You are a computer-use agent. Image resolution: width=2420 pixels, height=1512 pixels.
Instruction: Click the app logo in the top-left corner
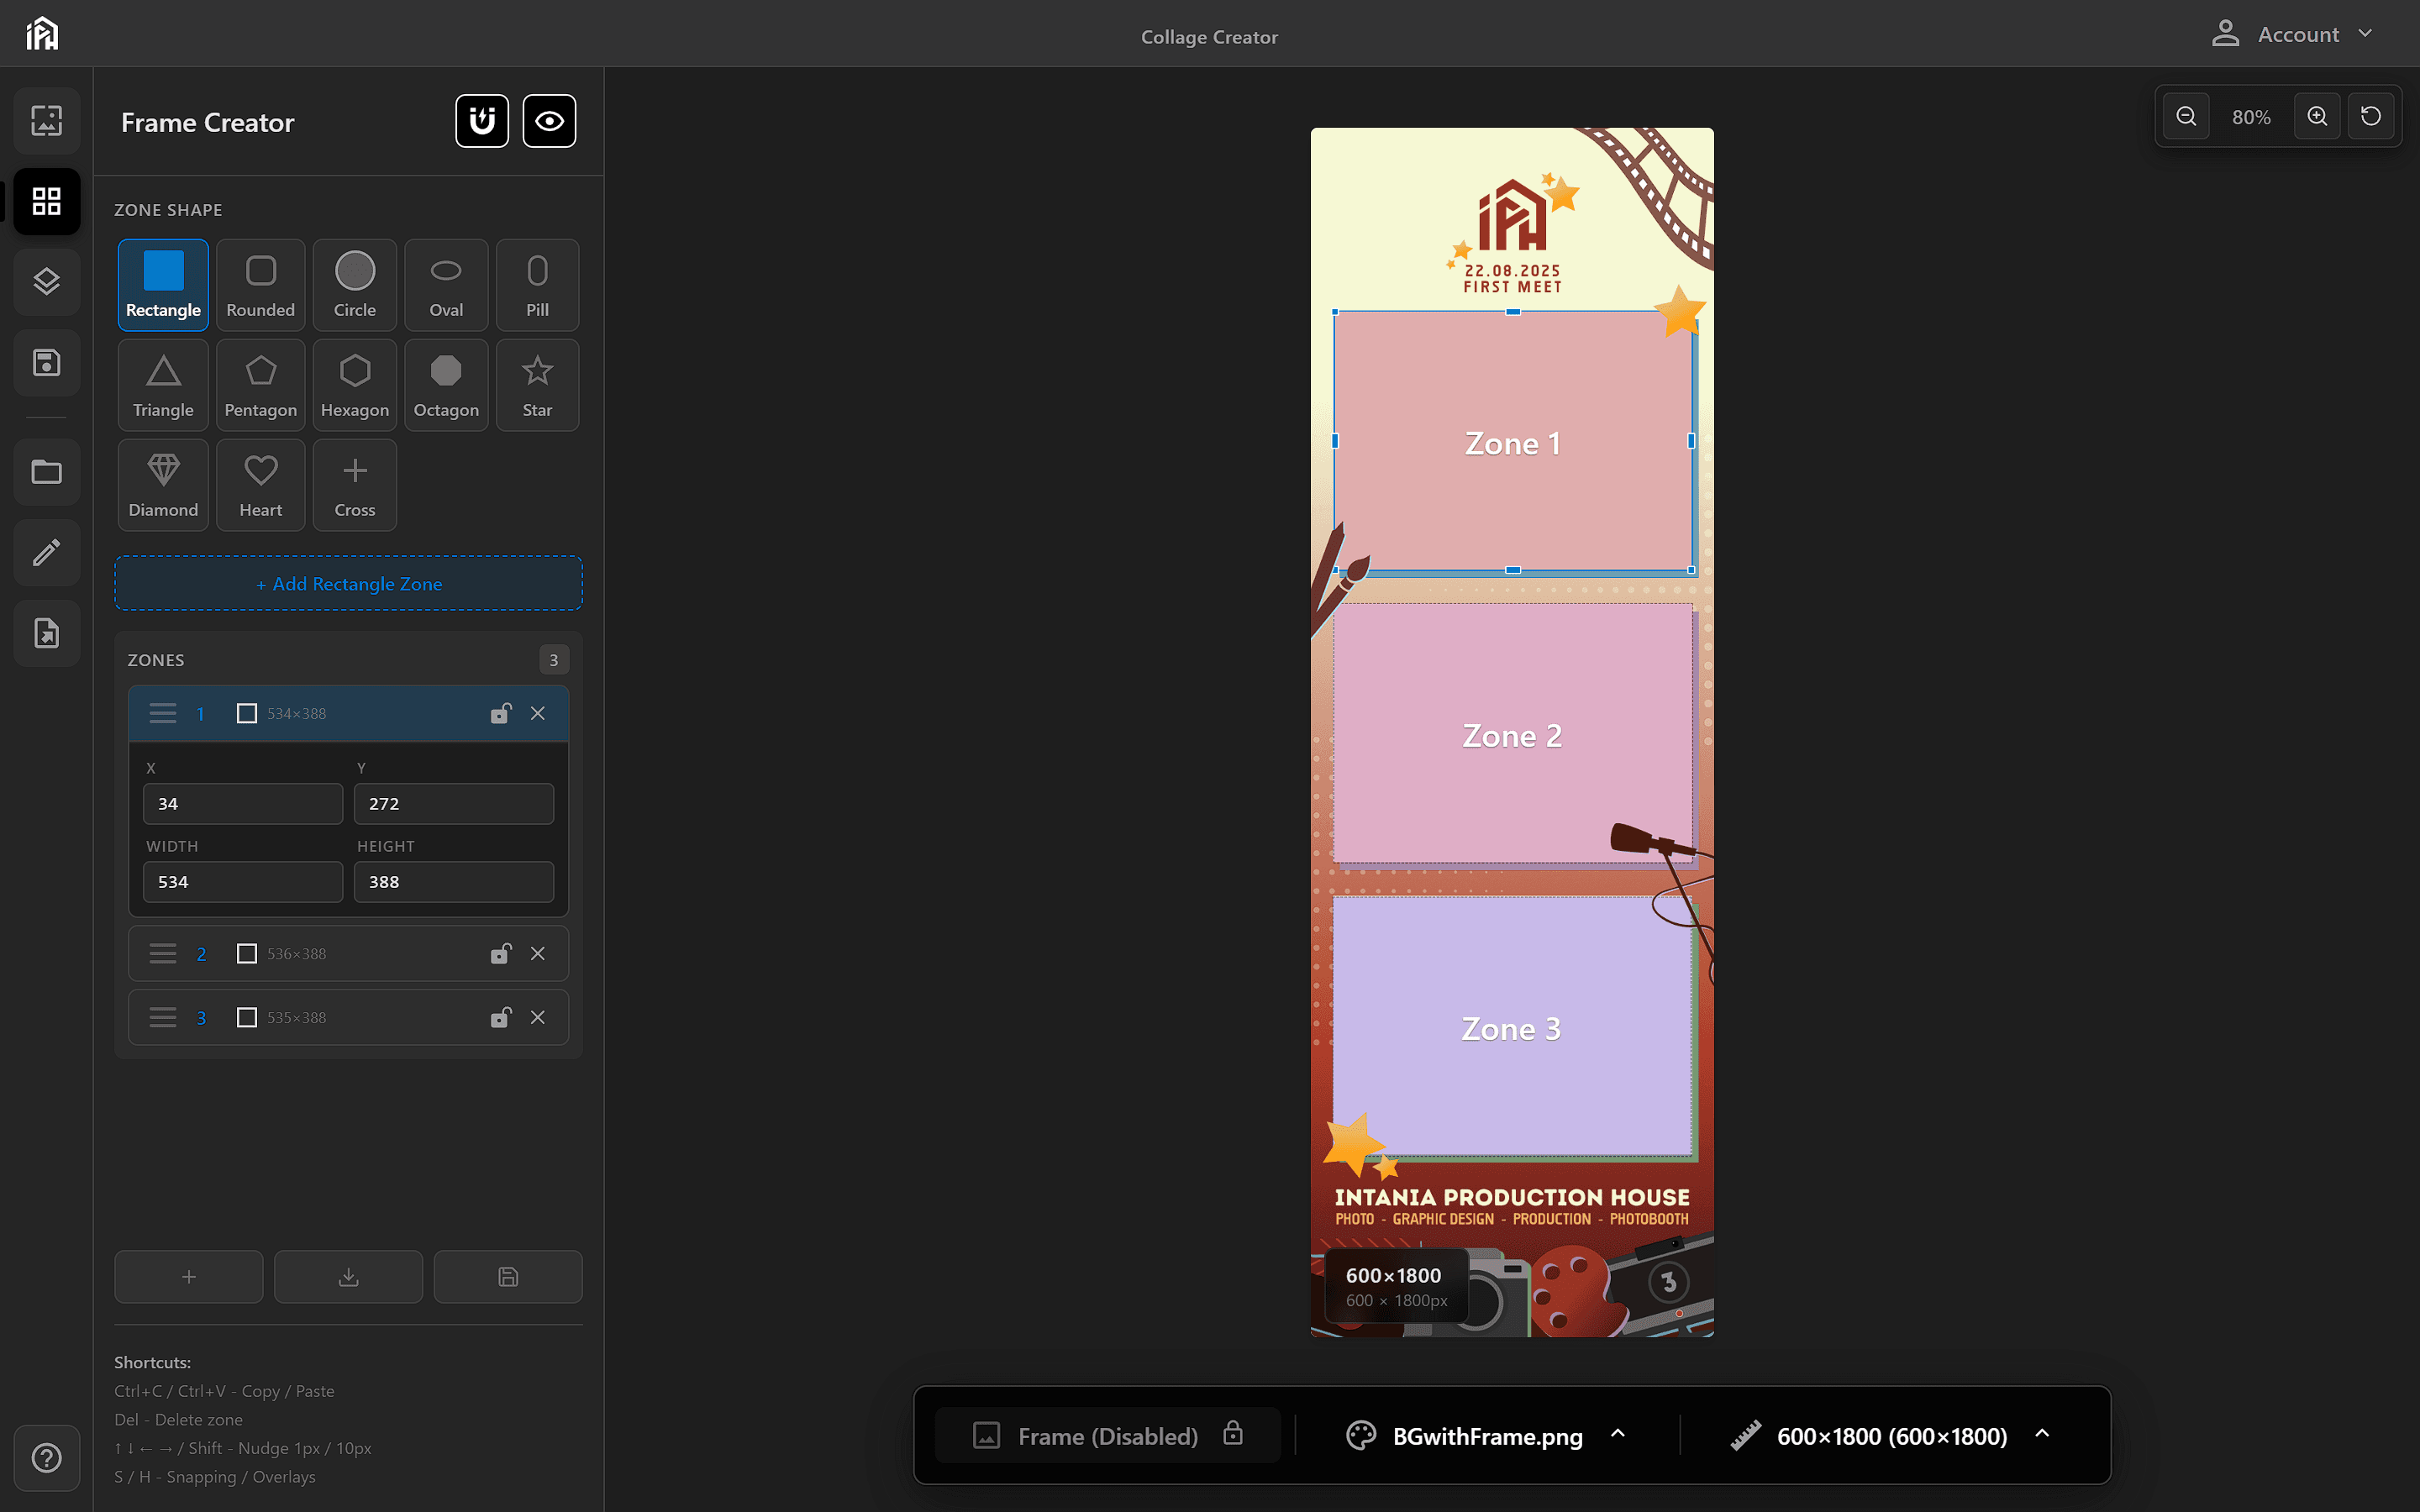click(x=42, y=33)
